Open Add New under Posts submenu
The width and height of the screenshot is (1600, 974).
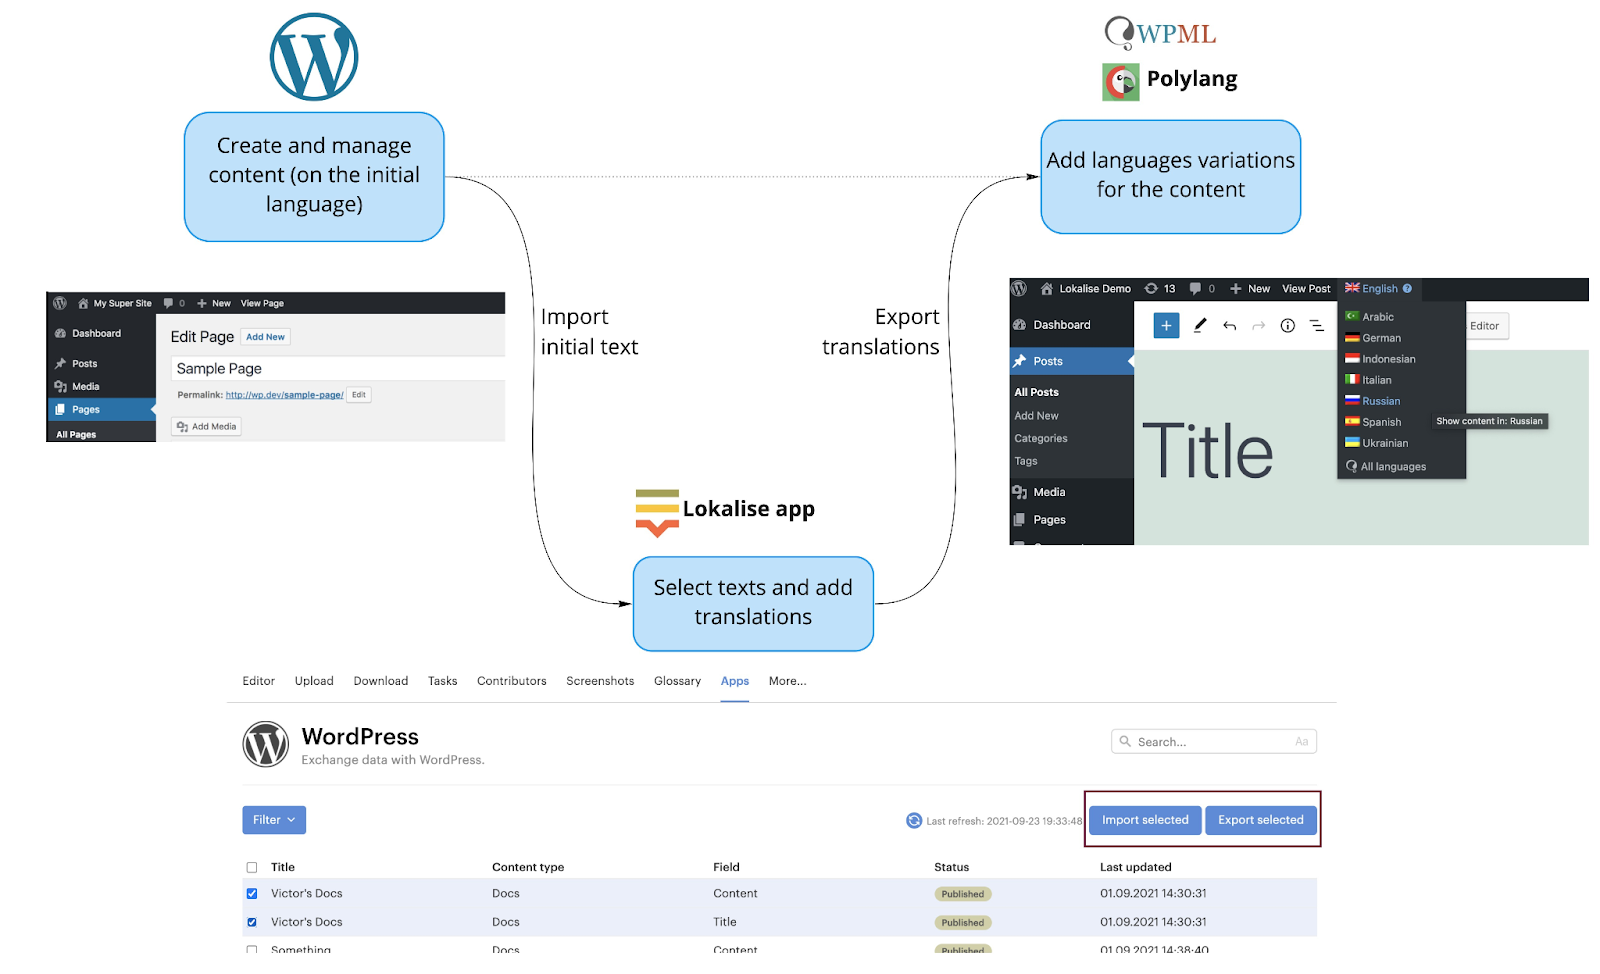(1036, 416)
